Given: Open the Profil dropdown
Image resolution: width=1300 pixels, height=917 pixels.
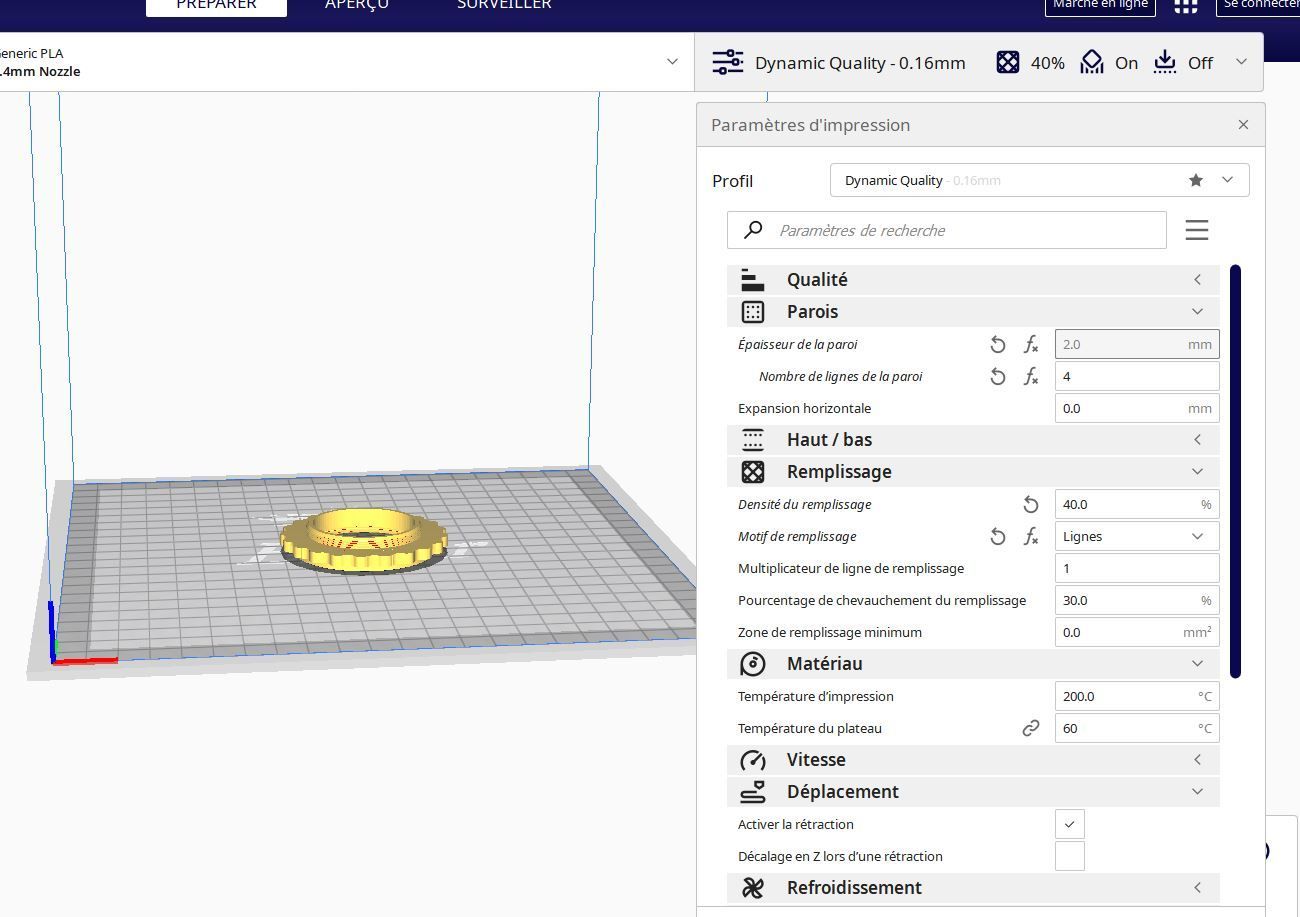Looking at the screenshot, I should click(1039, 180).
